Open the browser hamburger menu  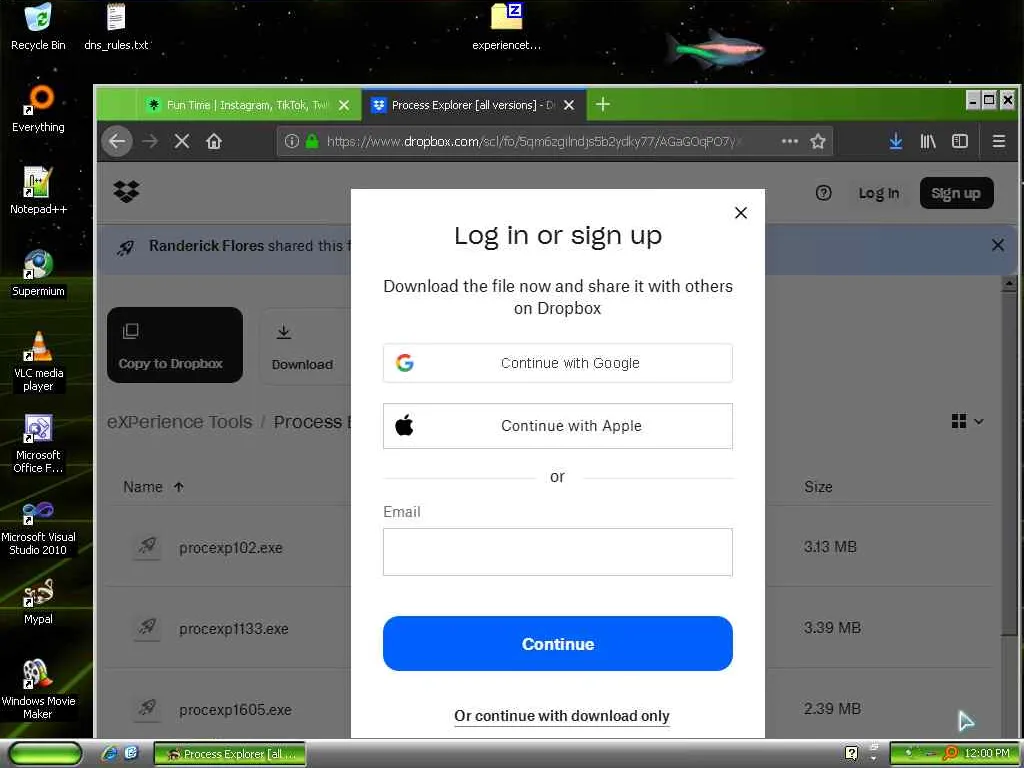pyautogui.click(x=999, y=141)
